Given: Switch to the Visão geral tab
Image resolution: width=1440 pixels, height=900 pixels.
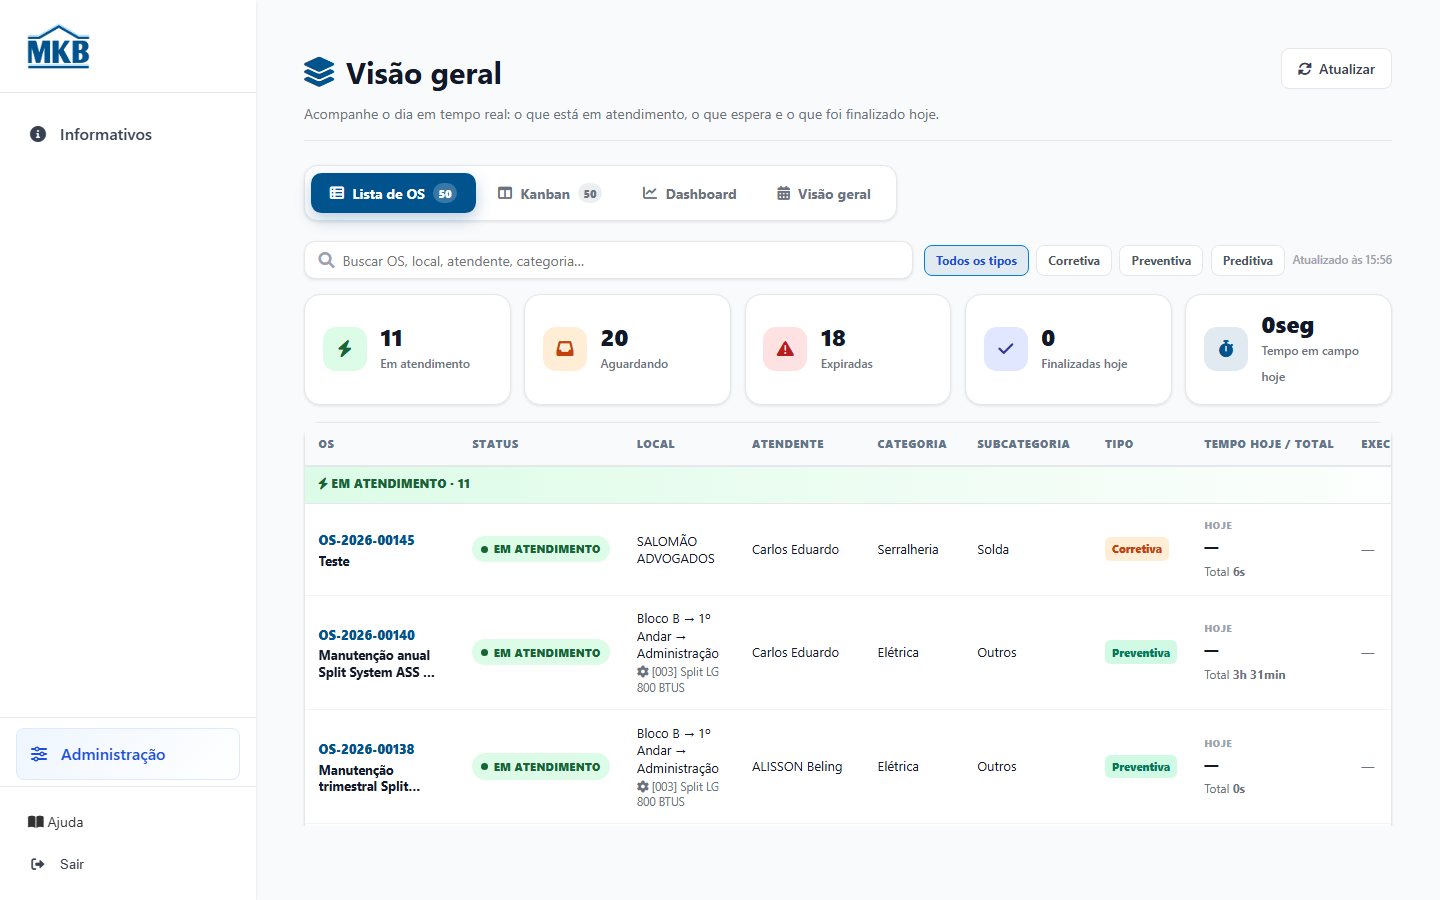Looking at the screenshot, I should pyautogui.click(x=824, y=193).
